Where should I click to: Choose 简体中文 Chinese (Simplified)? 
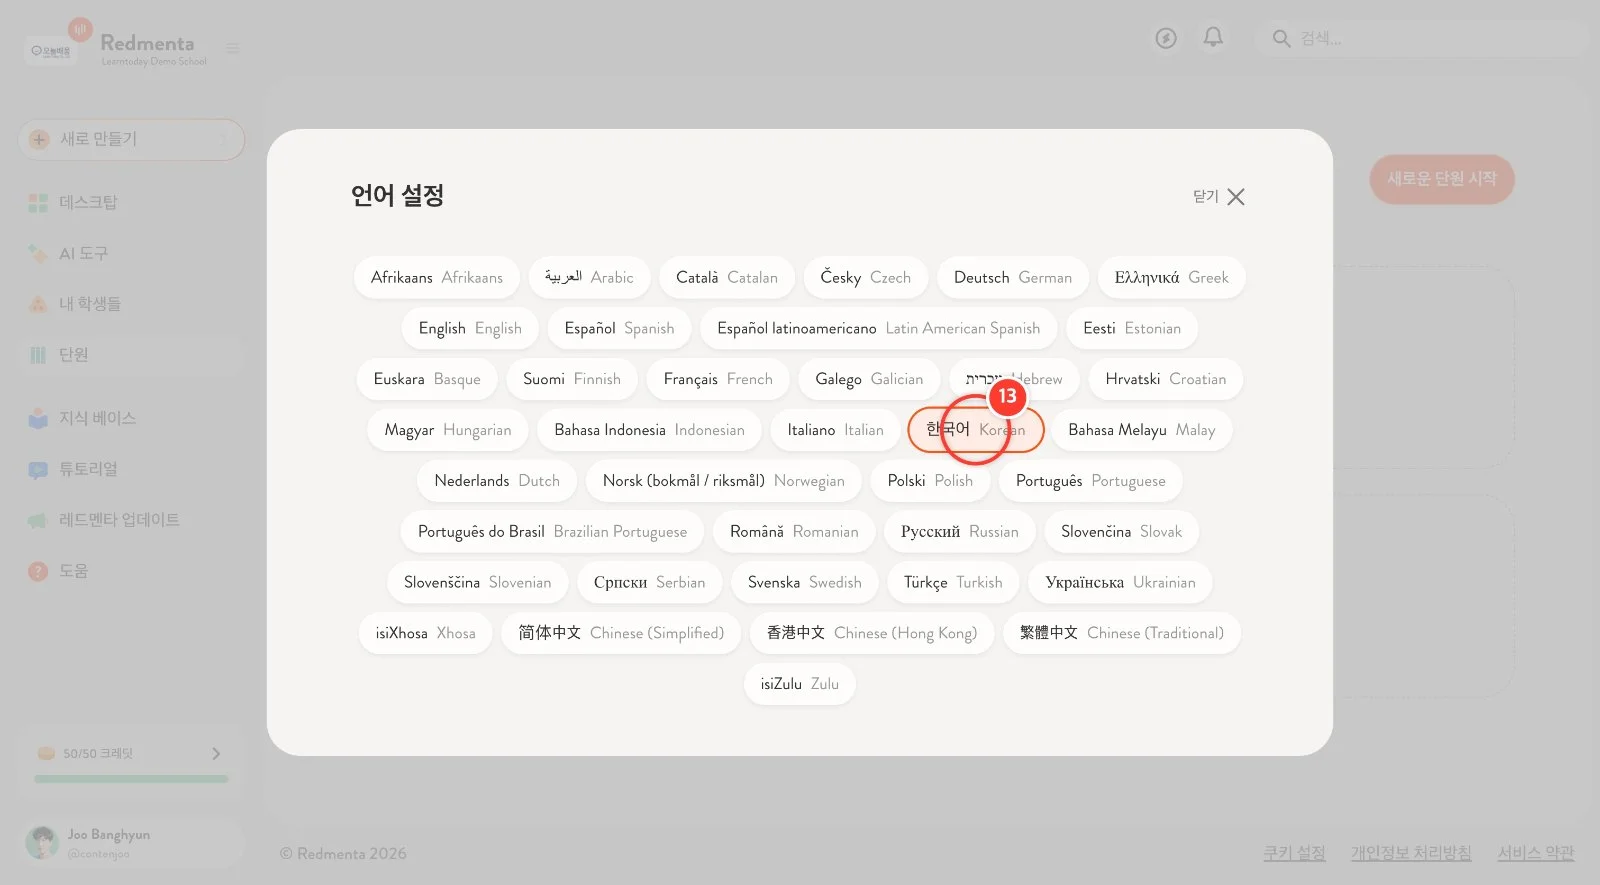(x=621, y=633)
